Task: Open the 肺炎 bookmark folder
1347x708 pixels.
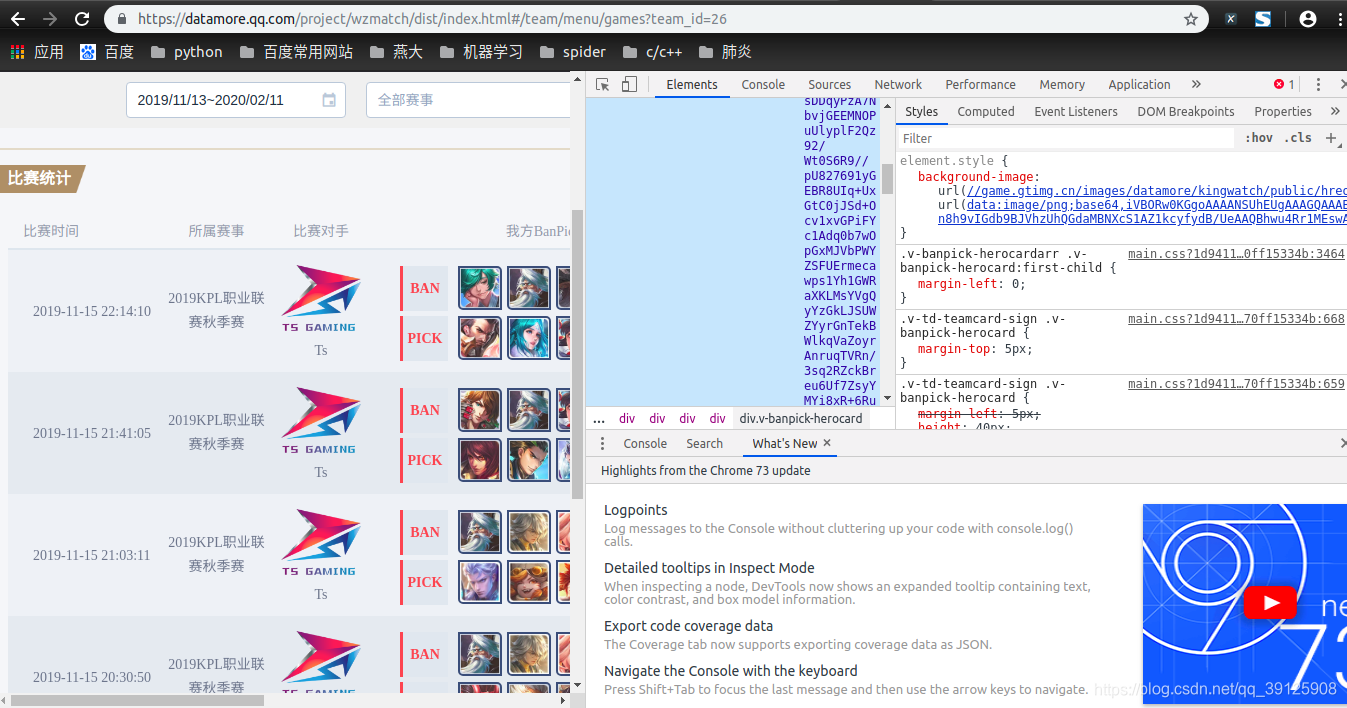Action: click(725, 52)
